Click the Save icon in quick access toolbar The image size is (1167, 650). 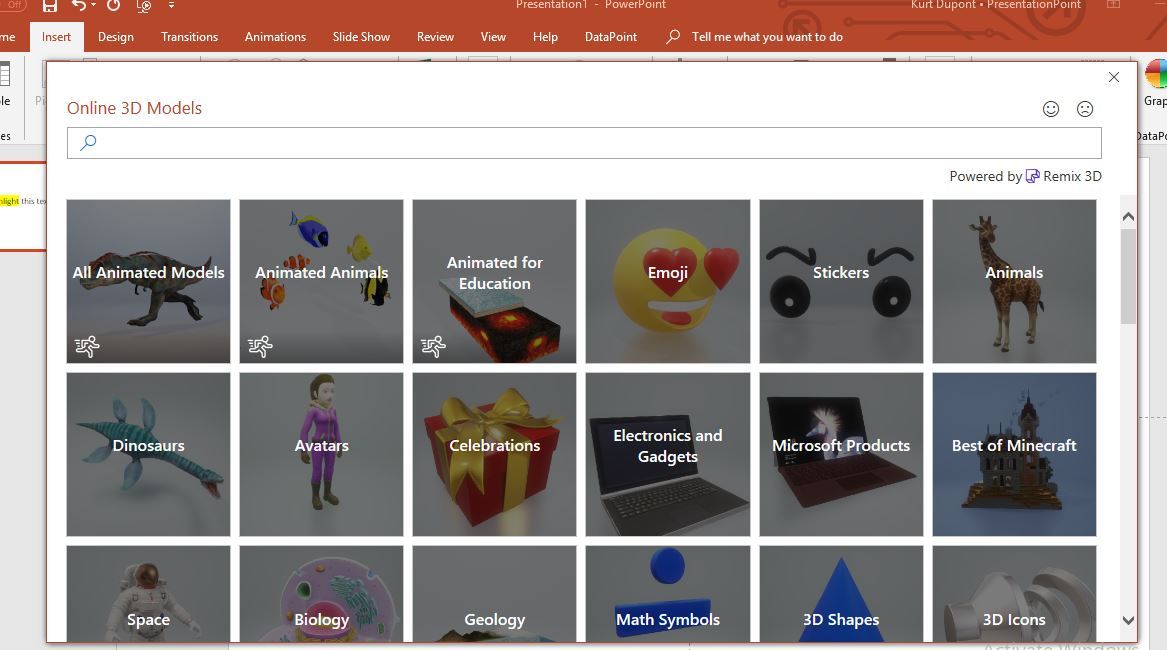click(49, 6)
